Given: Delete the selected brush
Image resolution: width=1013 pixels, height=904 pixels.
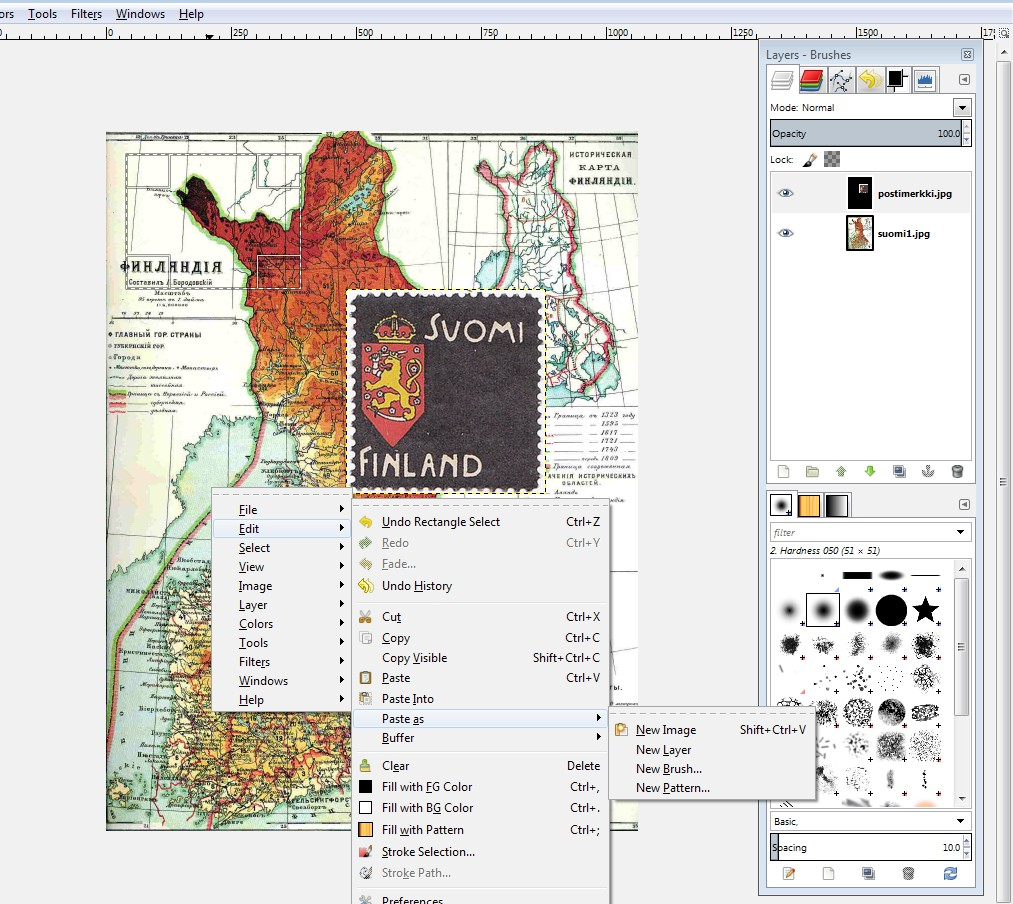Looking at the screenshot, I should 908,874.
